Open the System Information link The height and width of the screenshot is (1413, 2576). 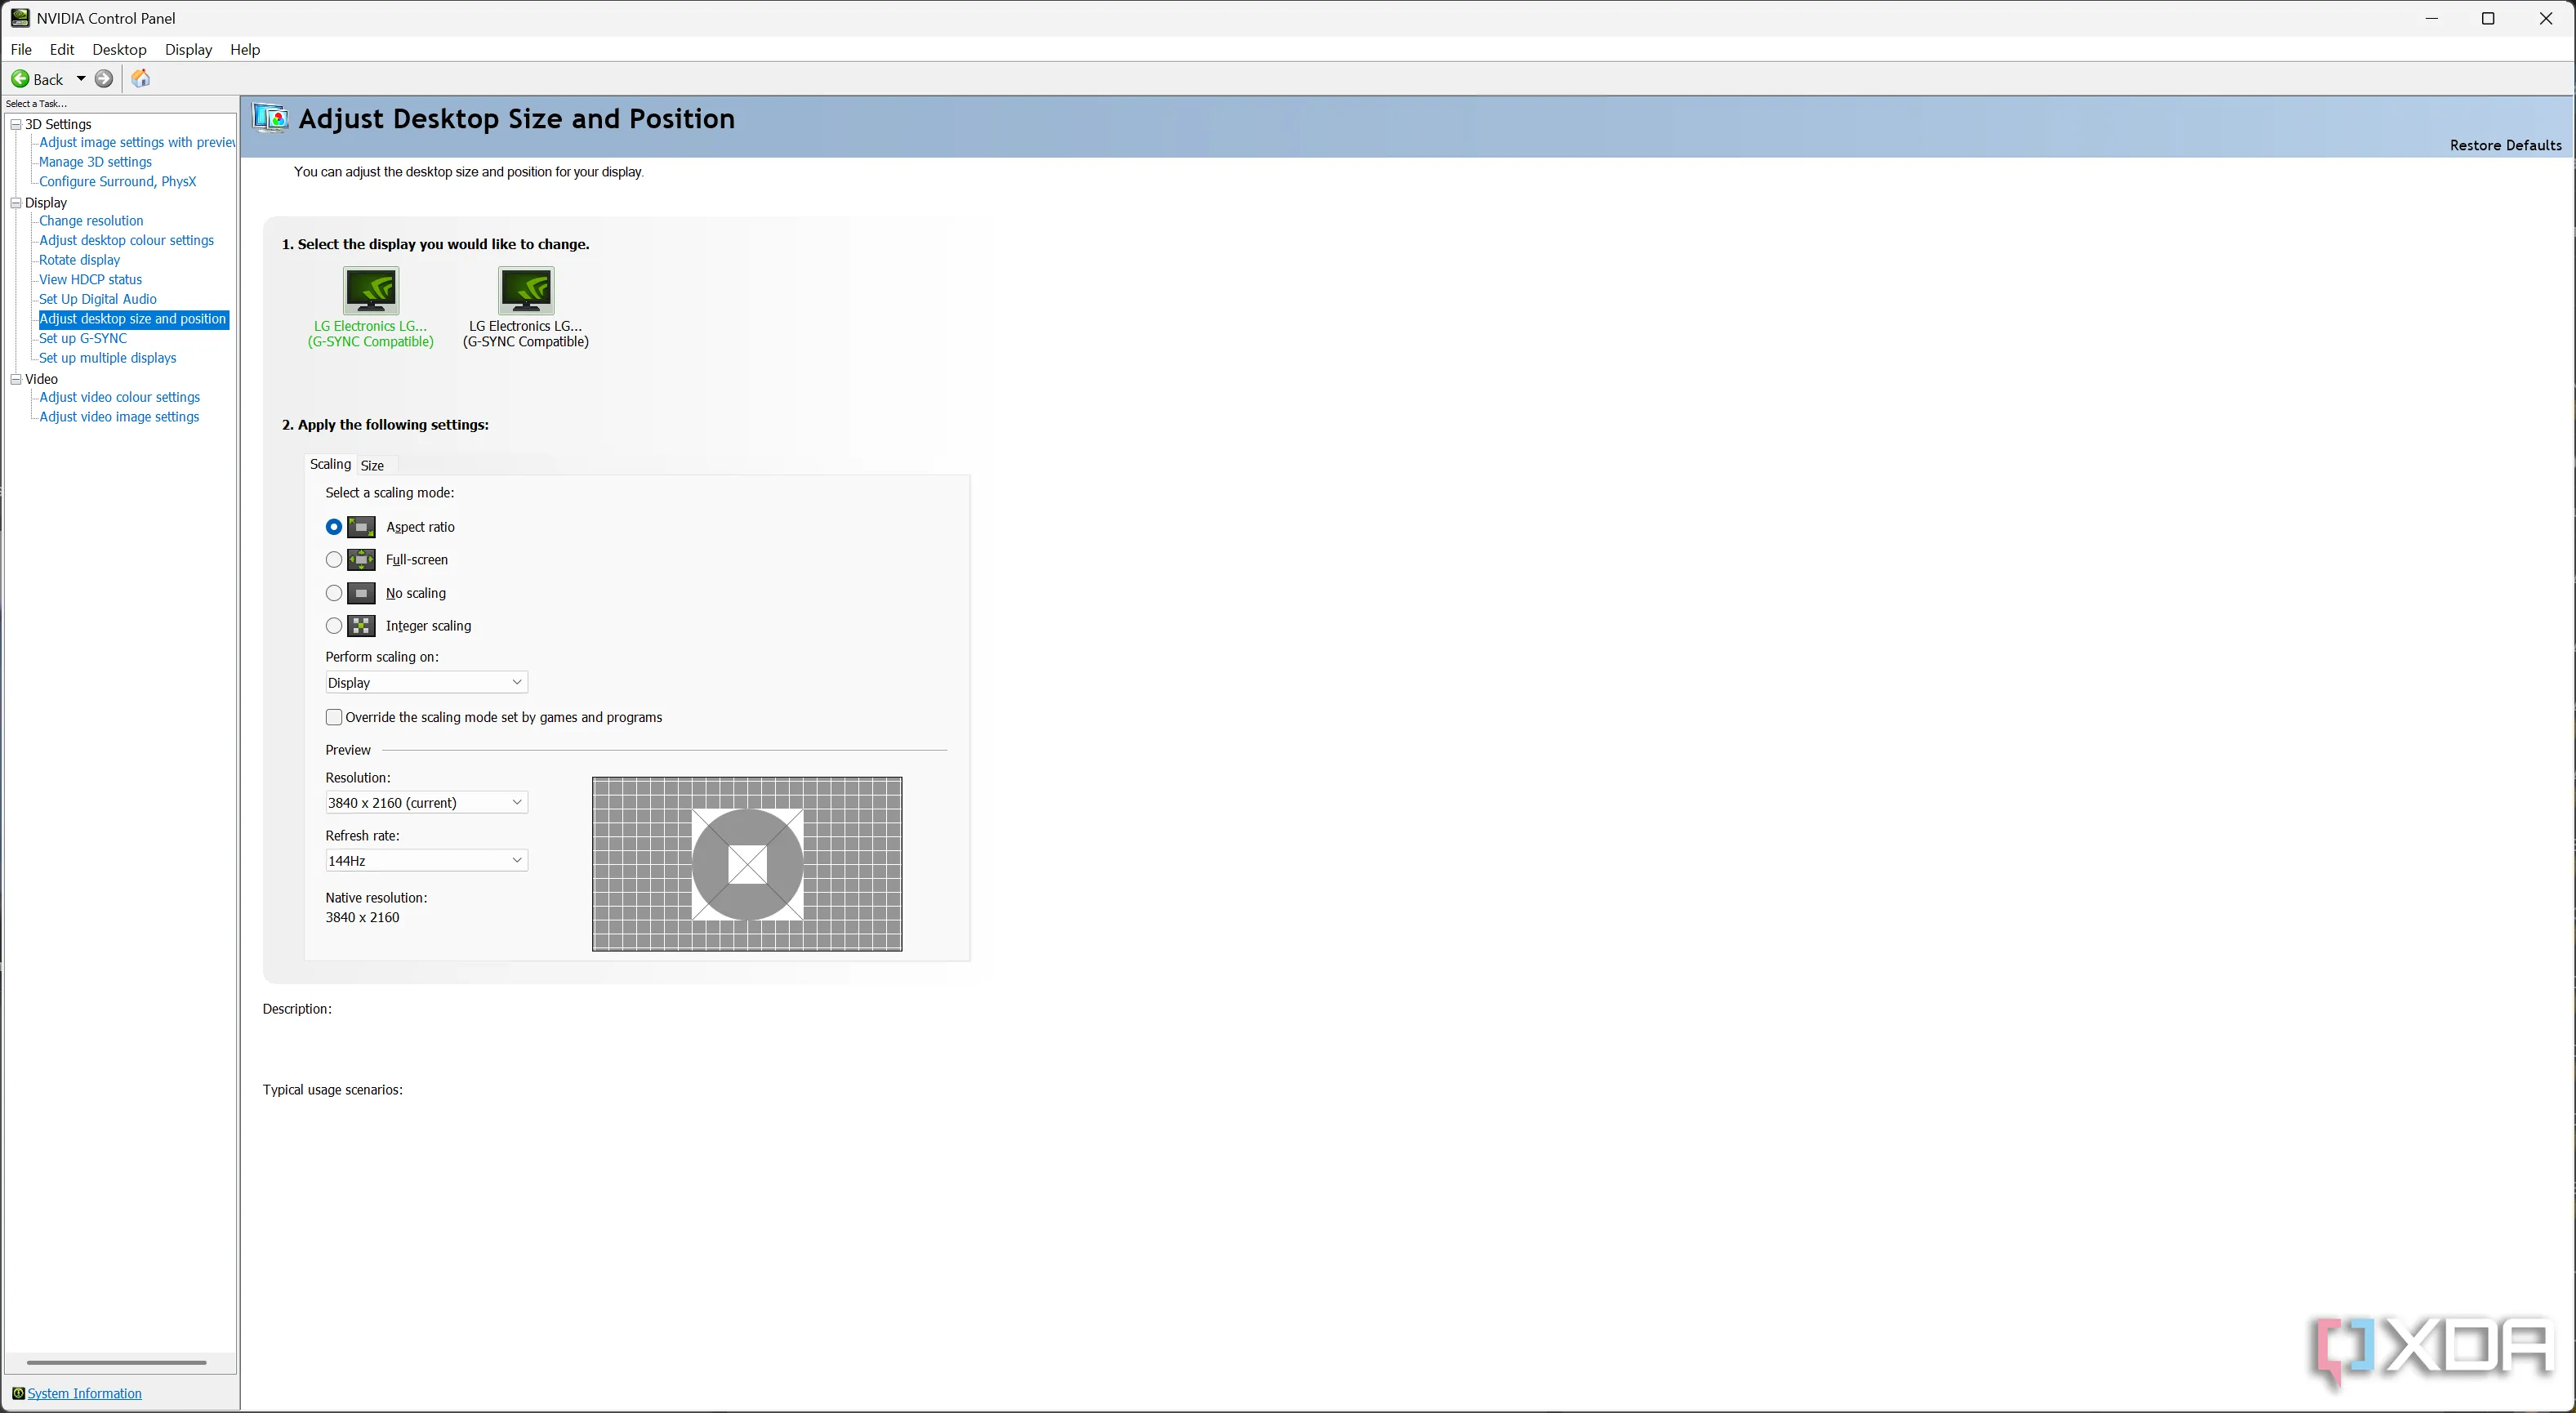click(84, 1393)
